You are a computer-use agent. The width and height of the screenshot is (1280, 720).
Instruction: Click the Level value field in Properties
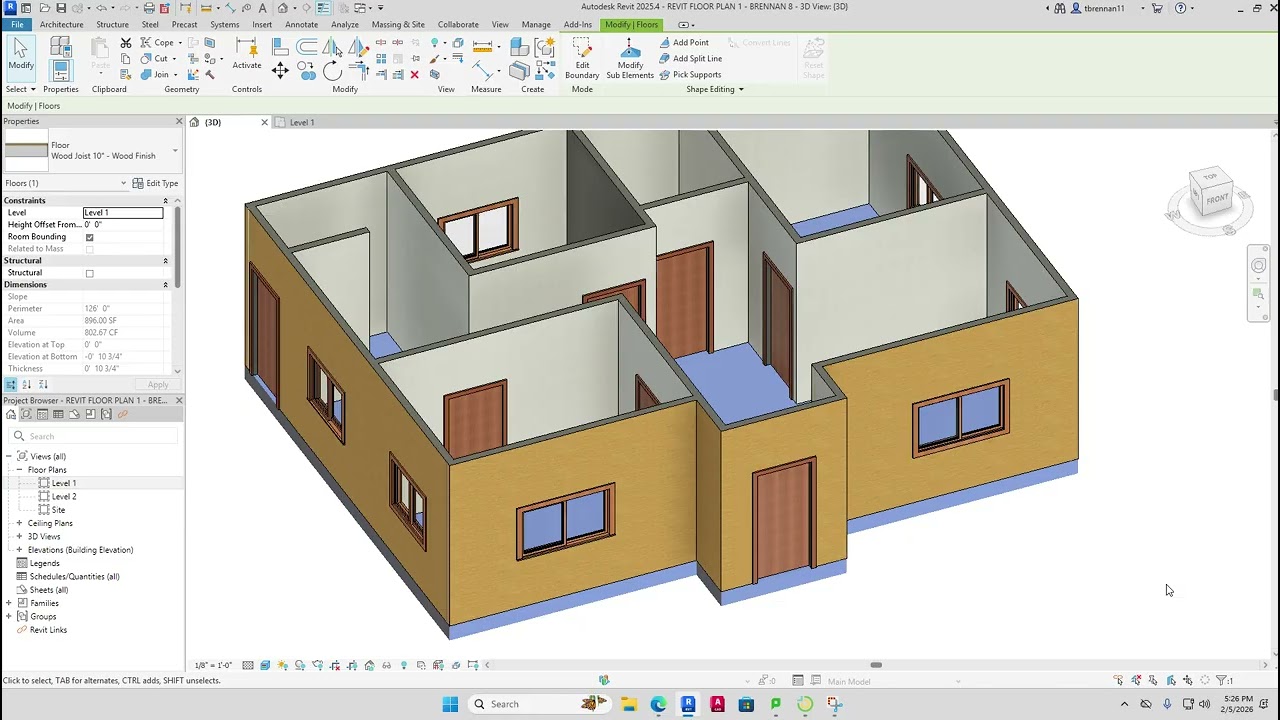click(x=123, y=213)
